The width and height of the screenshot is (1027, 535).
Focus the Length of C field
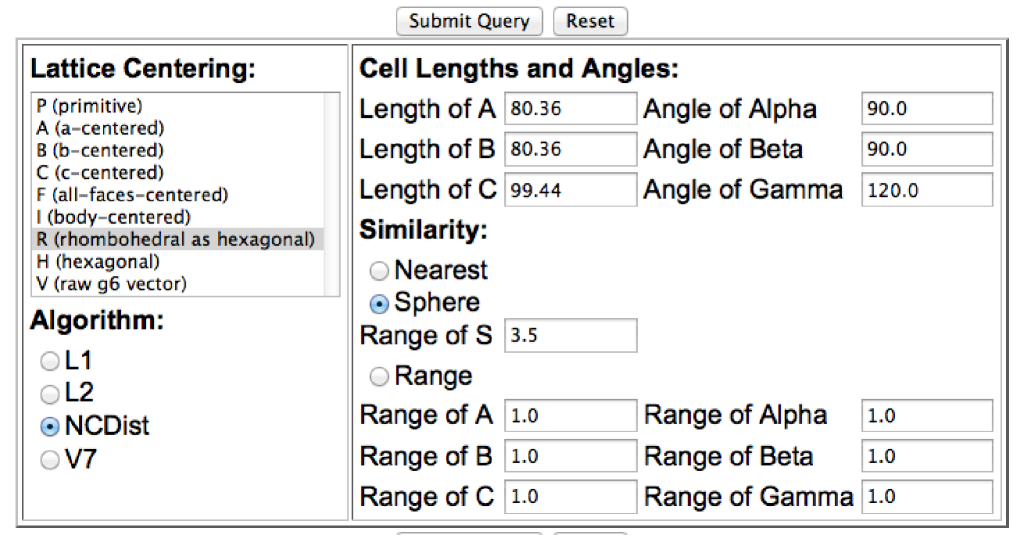tap(570, 189)
